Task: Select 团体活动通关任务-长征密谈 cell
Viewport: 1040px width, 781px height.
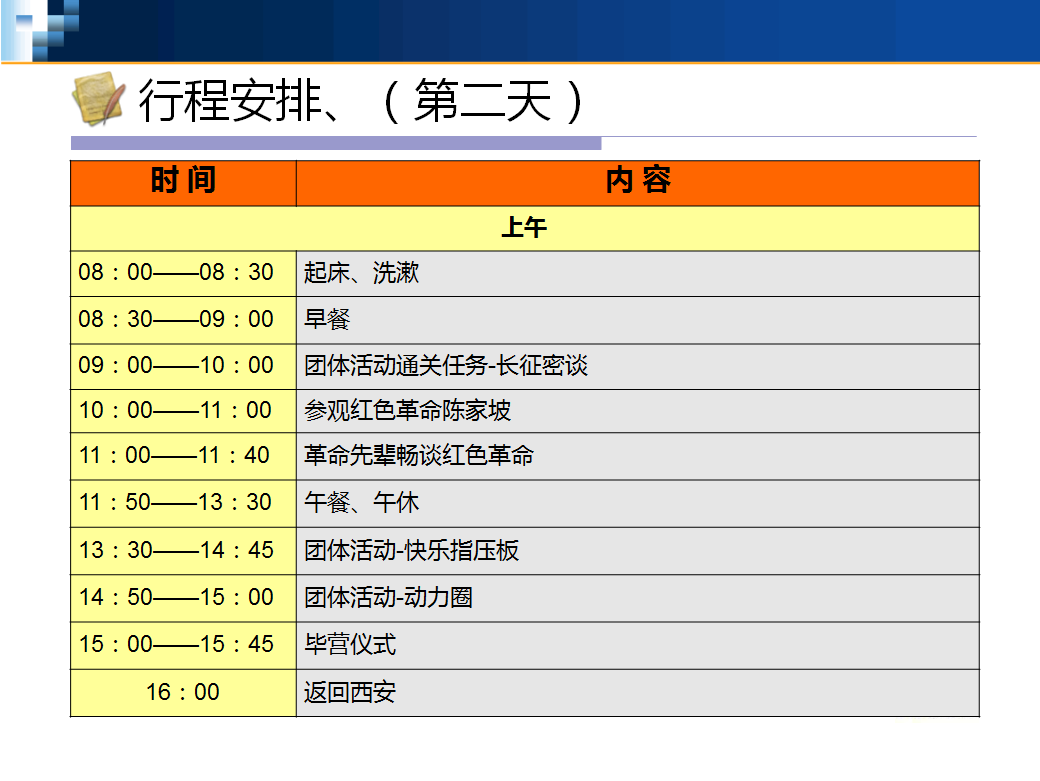Action: coord(637,367)
